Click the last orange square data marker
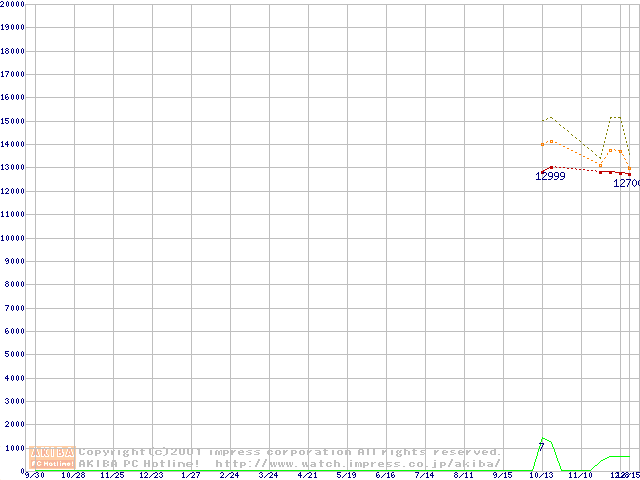Image resolution: width=640 pixels, height=480 pixels. click(x=629, y=168)
